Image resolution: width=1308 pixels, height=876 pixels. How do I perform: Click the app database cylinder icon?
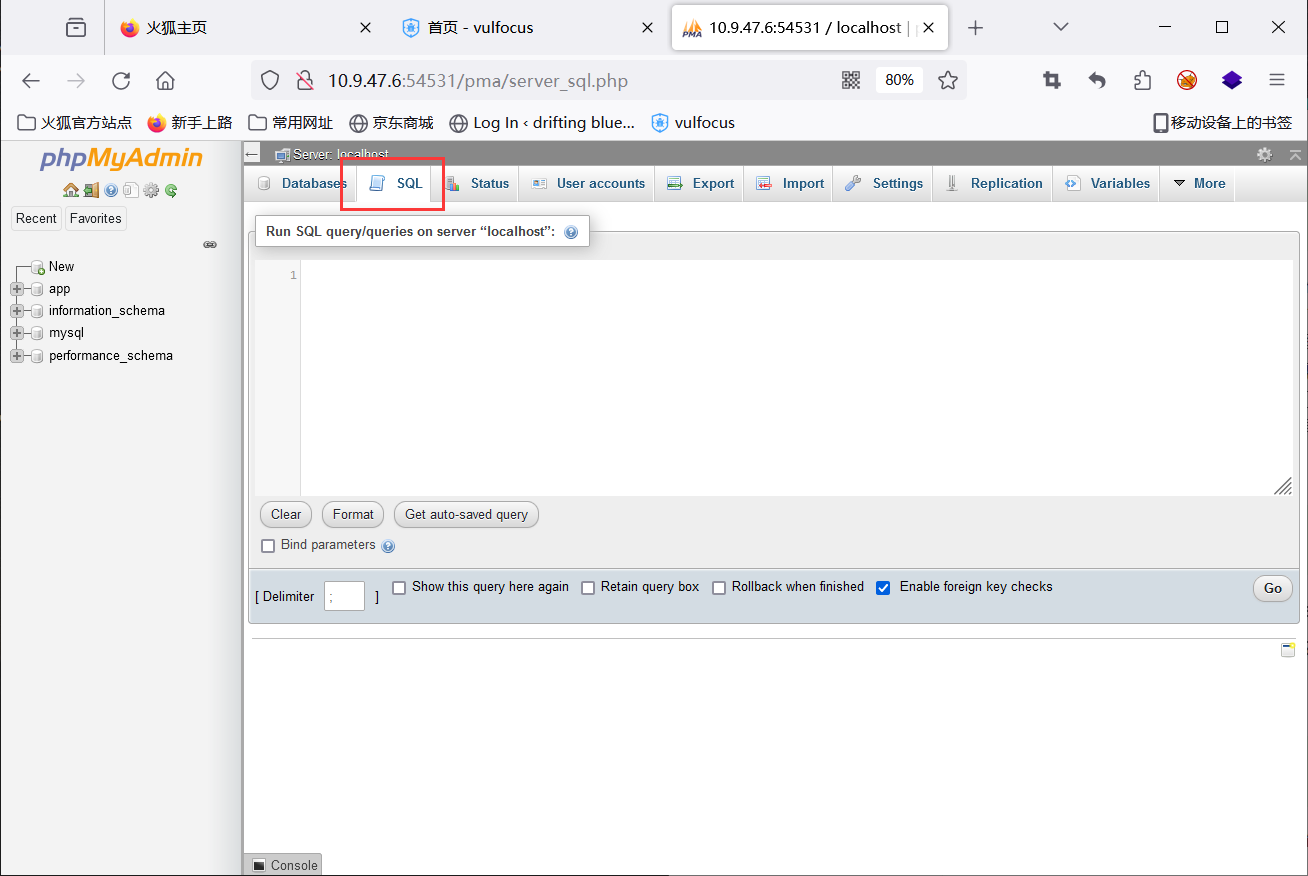coord(38,289)
